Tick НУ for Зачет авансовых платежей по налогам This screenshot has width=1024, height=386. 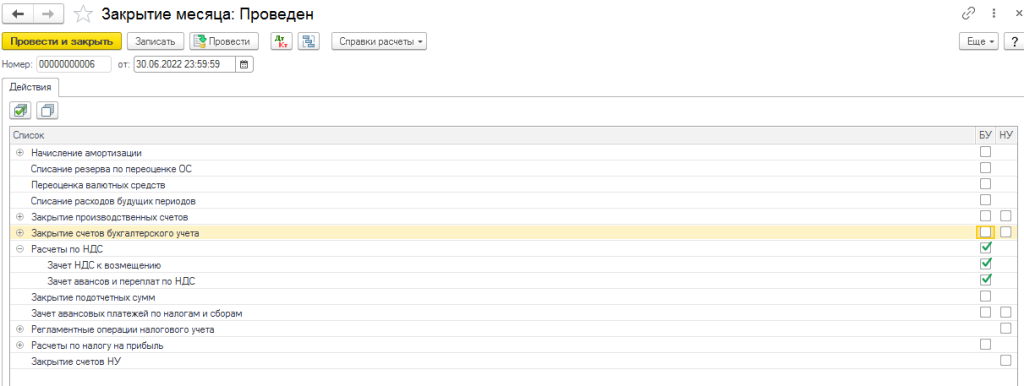click(1006, 312)
